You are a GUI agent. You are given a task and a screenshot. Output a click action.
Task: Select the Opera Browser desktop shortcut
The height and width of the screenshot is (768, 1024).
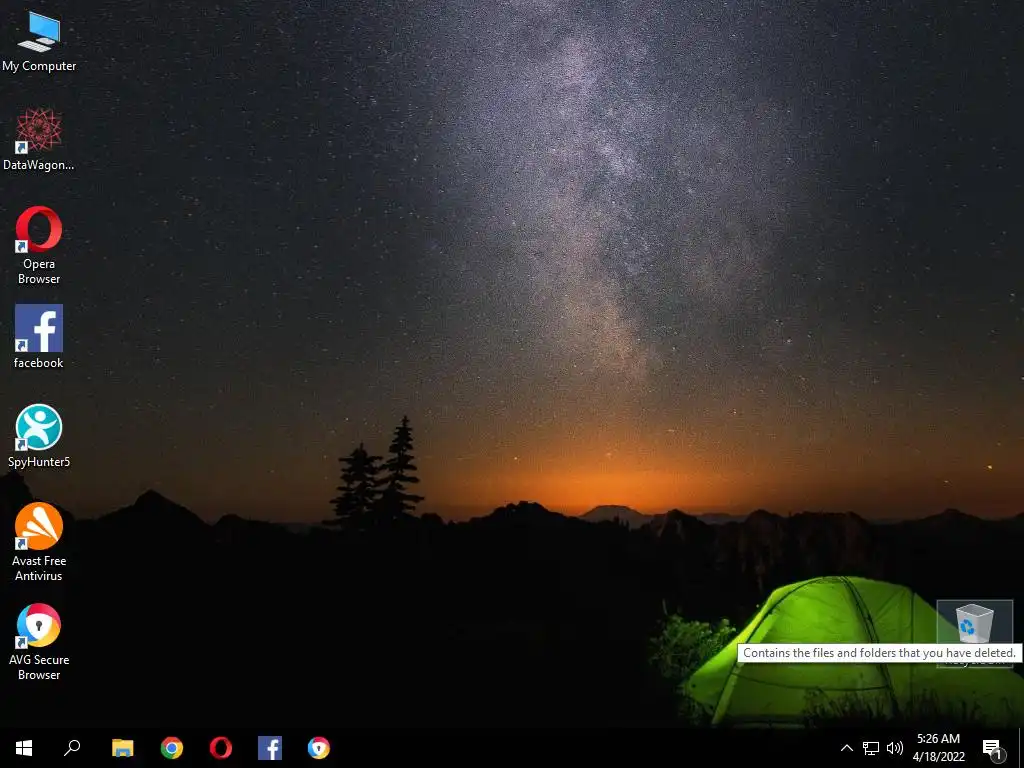pyautogui.click(x=39, y=246)
